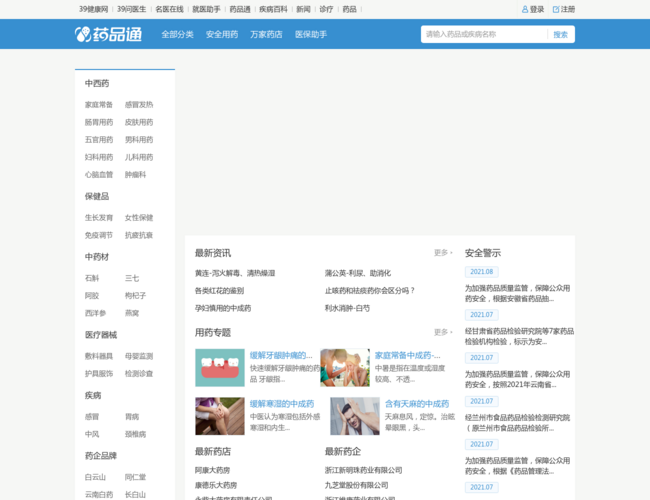Select 肠胃用药 category
This screenshot has width=650, height=500.
[99, 122]
